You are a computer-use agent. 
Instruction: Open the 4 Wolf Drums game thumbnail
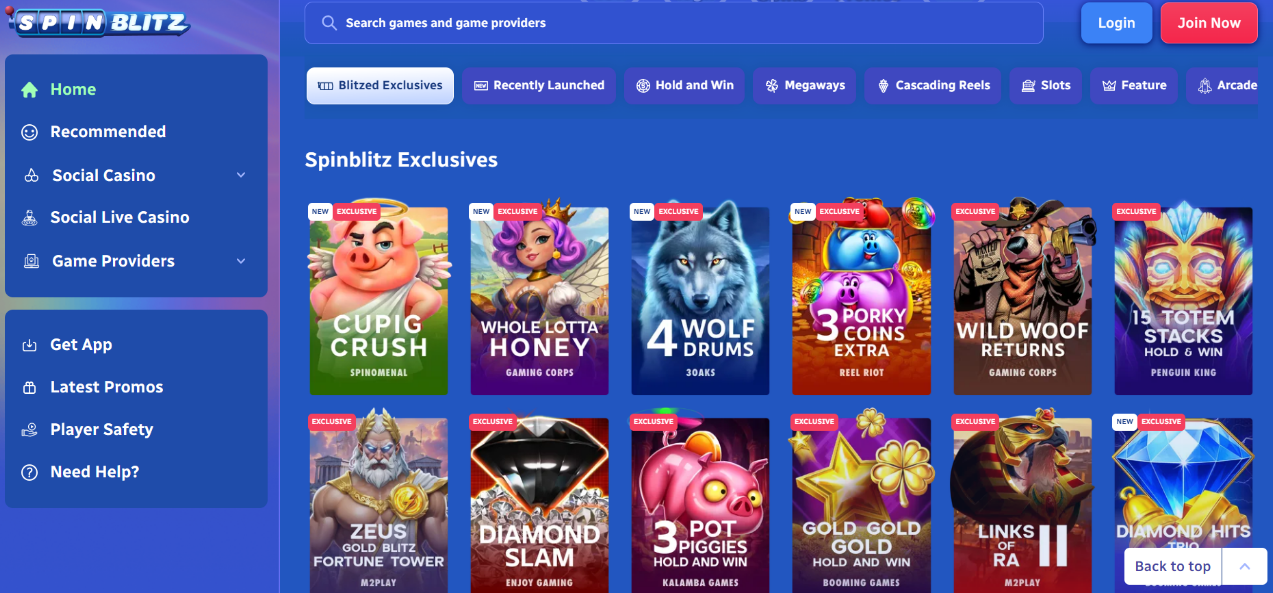pyautogui.click(x=700, y=298)
